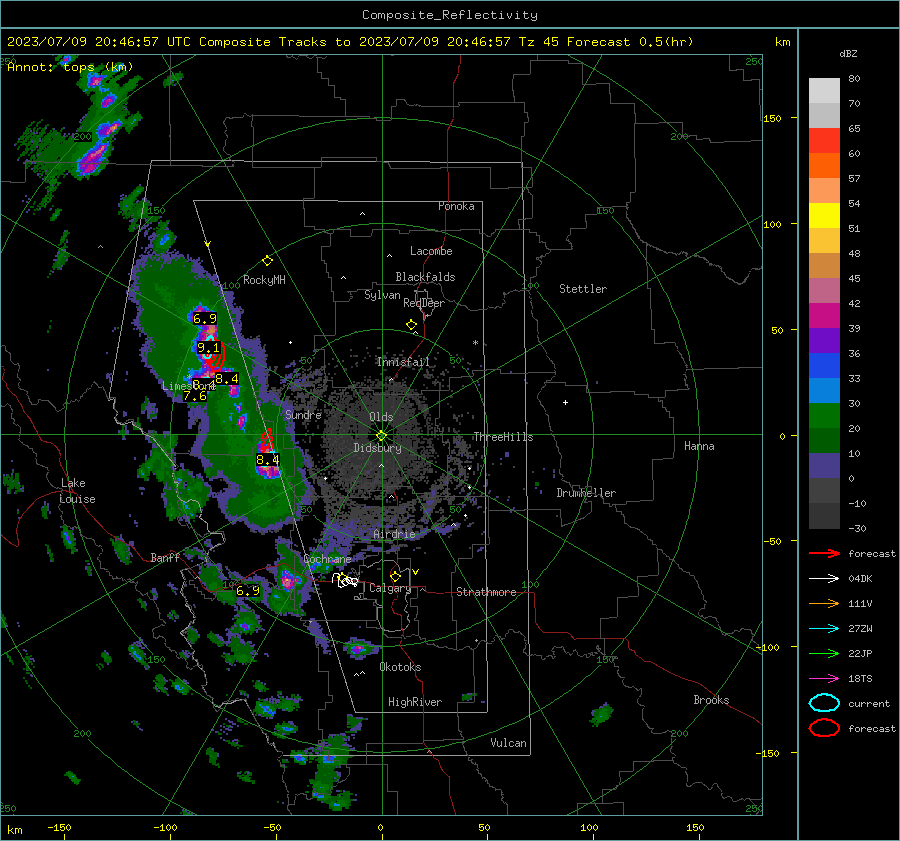Click the ThreeHills city label

click(503, 437)
